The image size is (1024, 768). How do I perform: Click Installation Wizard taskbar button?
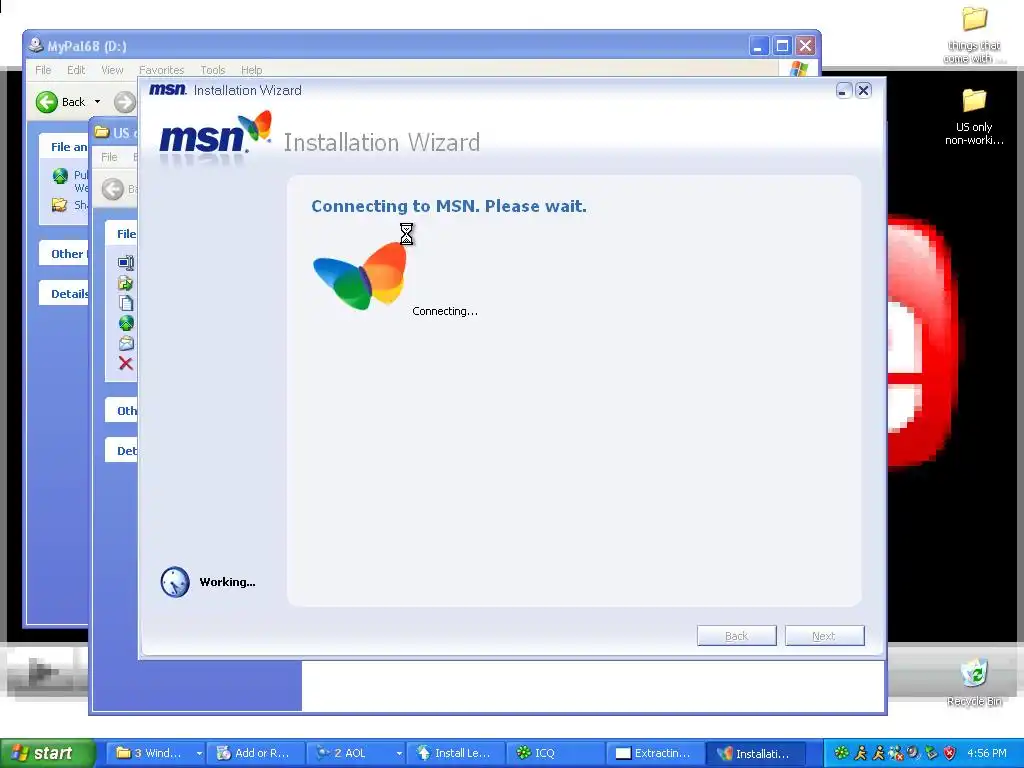[756, 753]
